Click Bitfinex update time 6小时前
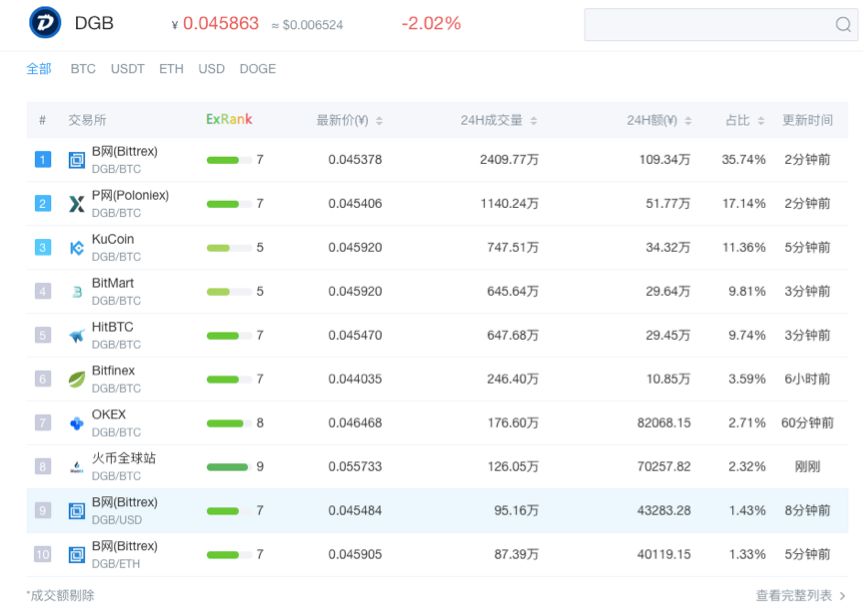The image size is (864, 609). coord(807,379)
